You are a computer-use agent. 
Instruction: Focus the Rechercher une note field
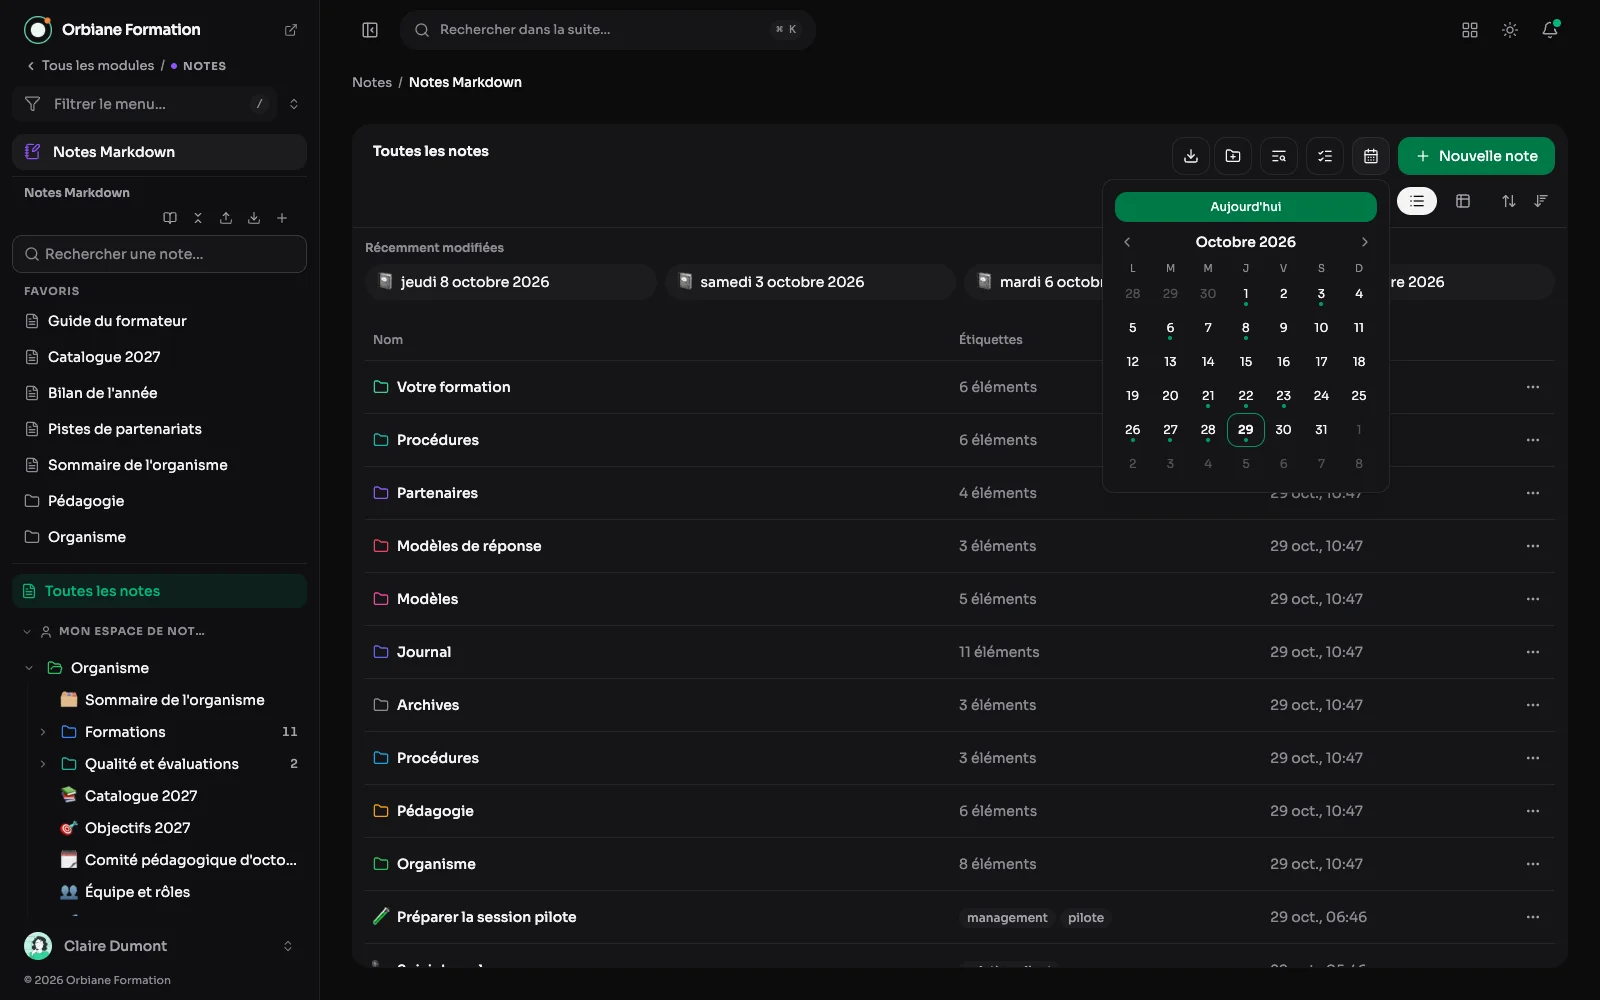160,254
